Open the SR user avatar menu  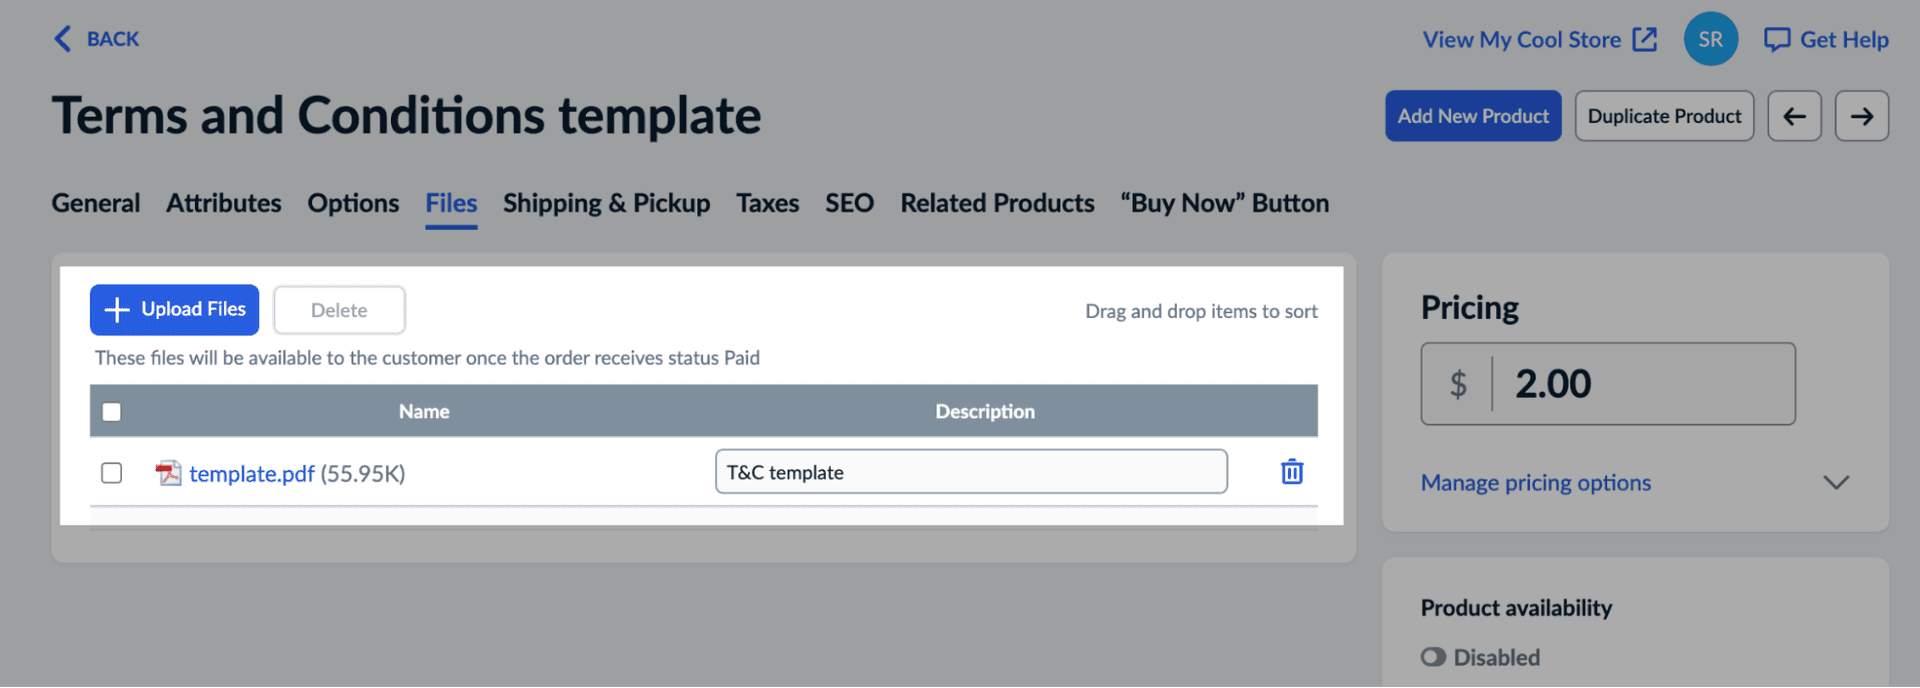[1710, 39]
